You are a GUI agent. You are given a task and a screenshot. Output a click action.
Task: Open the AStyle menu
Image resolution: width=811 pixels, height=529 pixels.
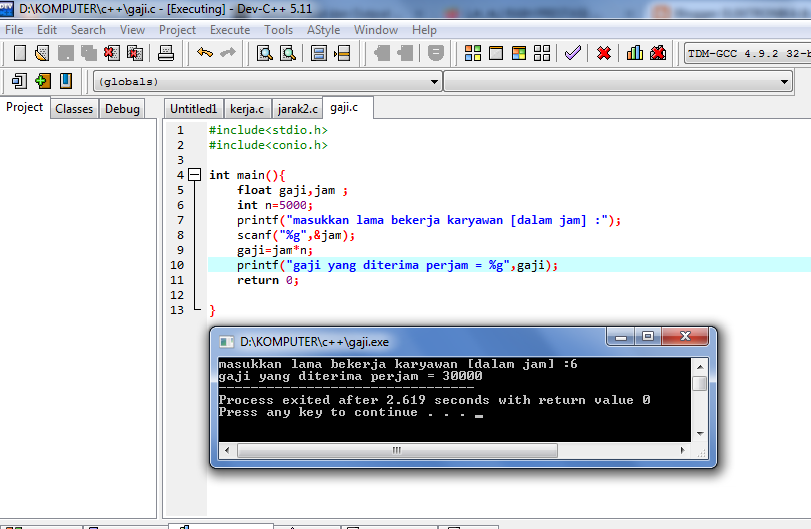tap(323, 30)
